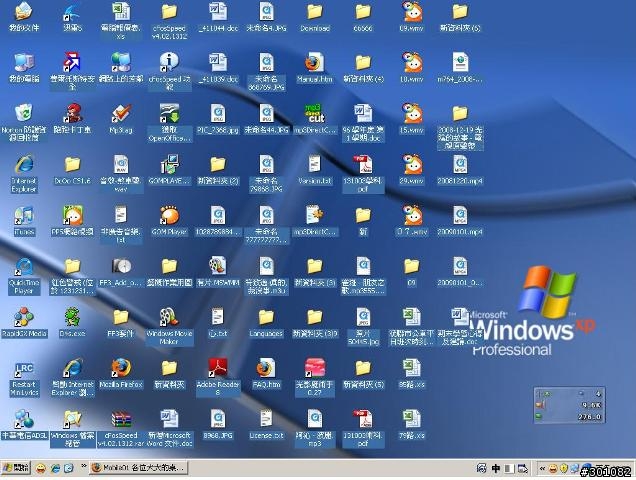
Task: Click the cFosSpeed traffic status gadget
Action: coord(569,405)
